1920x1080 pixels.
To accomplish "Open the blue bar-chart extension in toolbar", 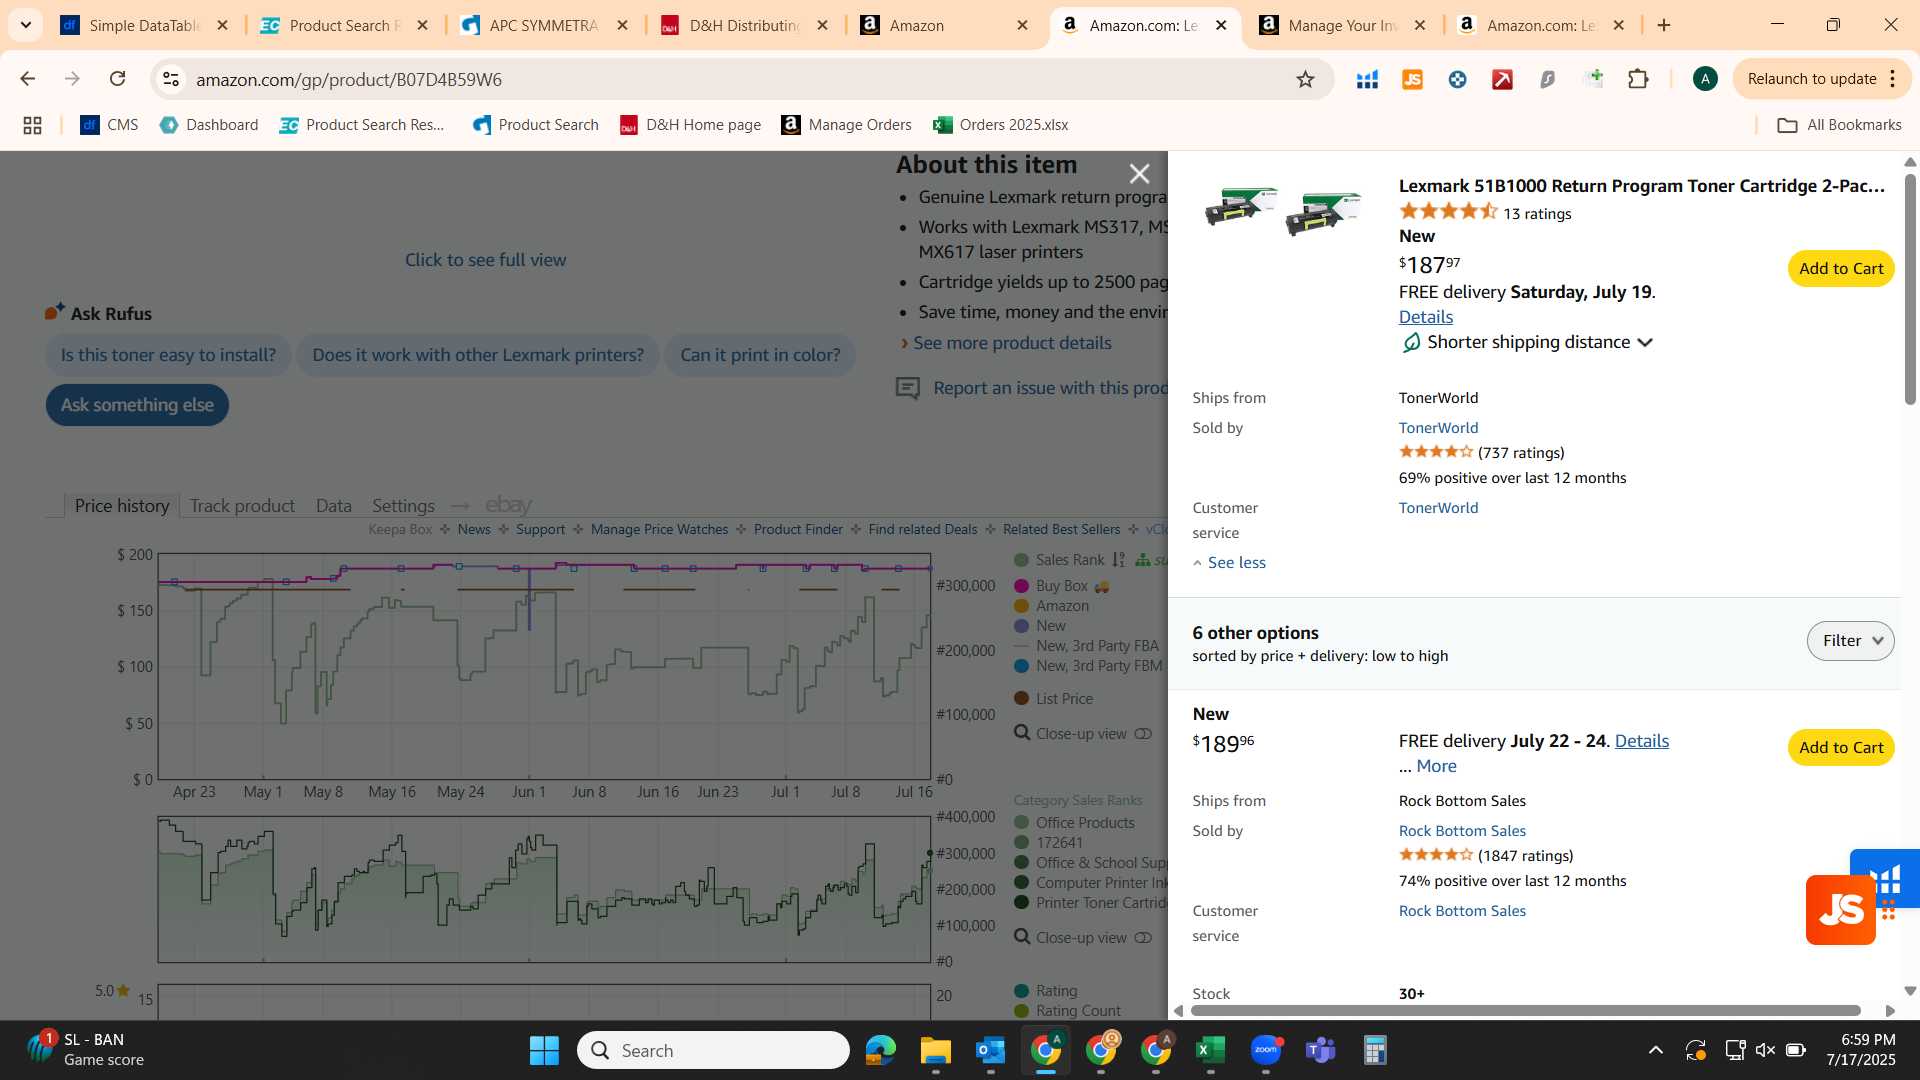I will click(1367, 79).
